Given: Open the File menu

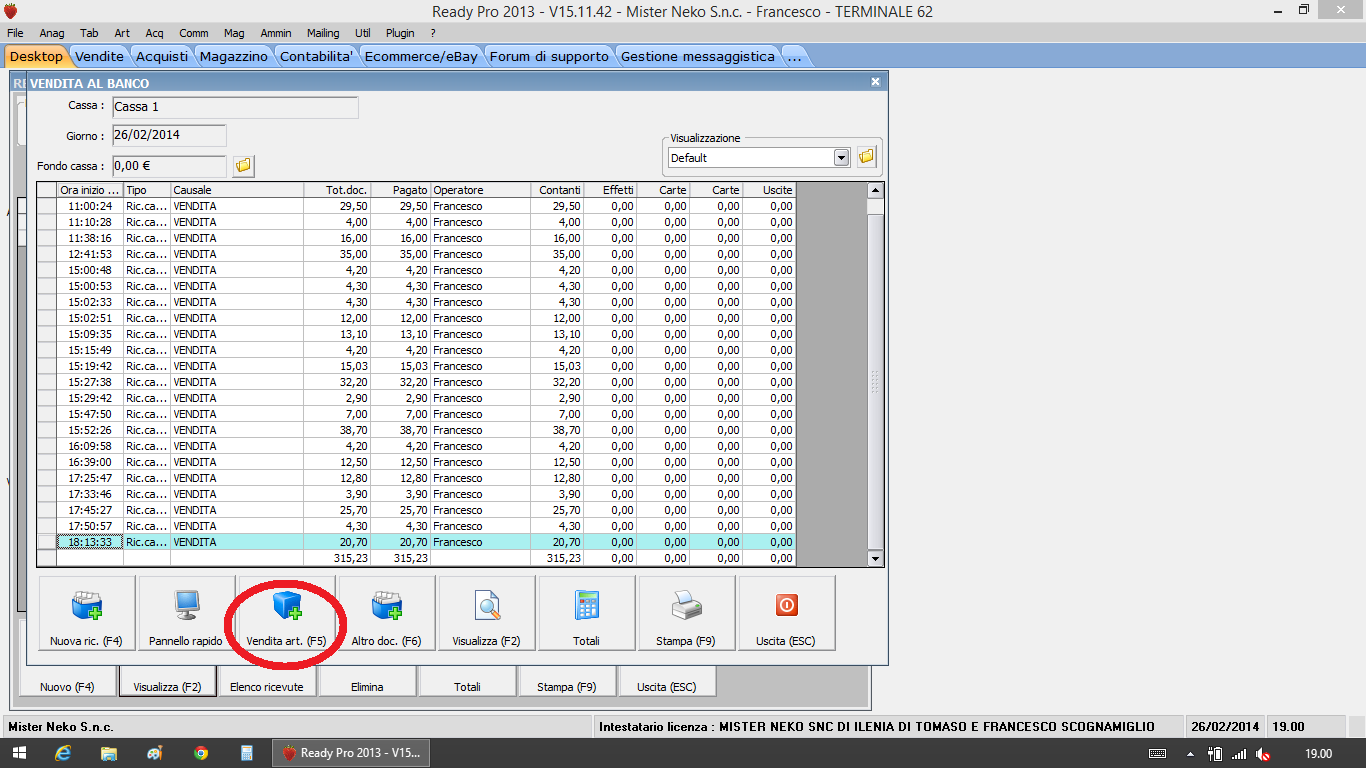Looking at the screenshot, I should click(x=15, y=33).
